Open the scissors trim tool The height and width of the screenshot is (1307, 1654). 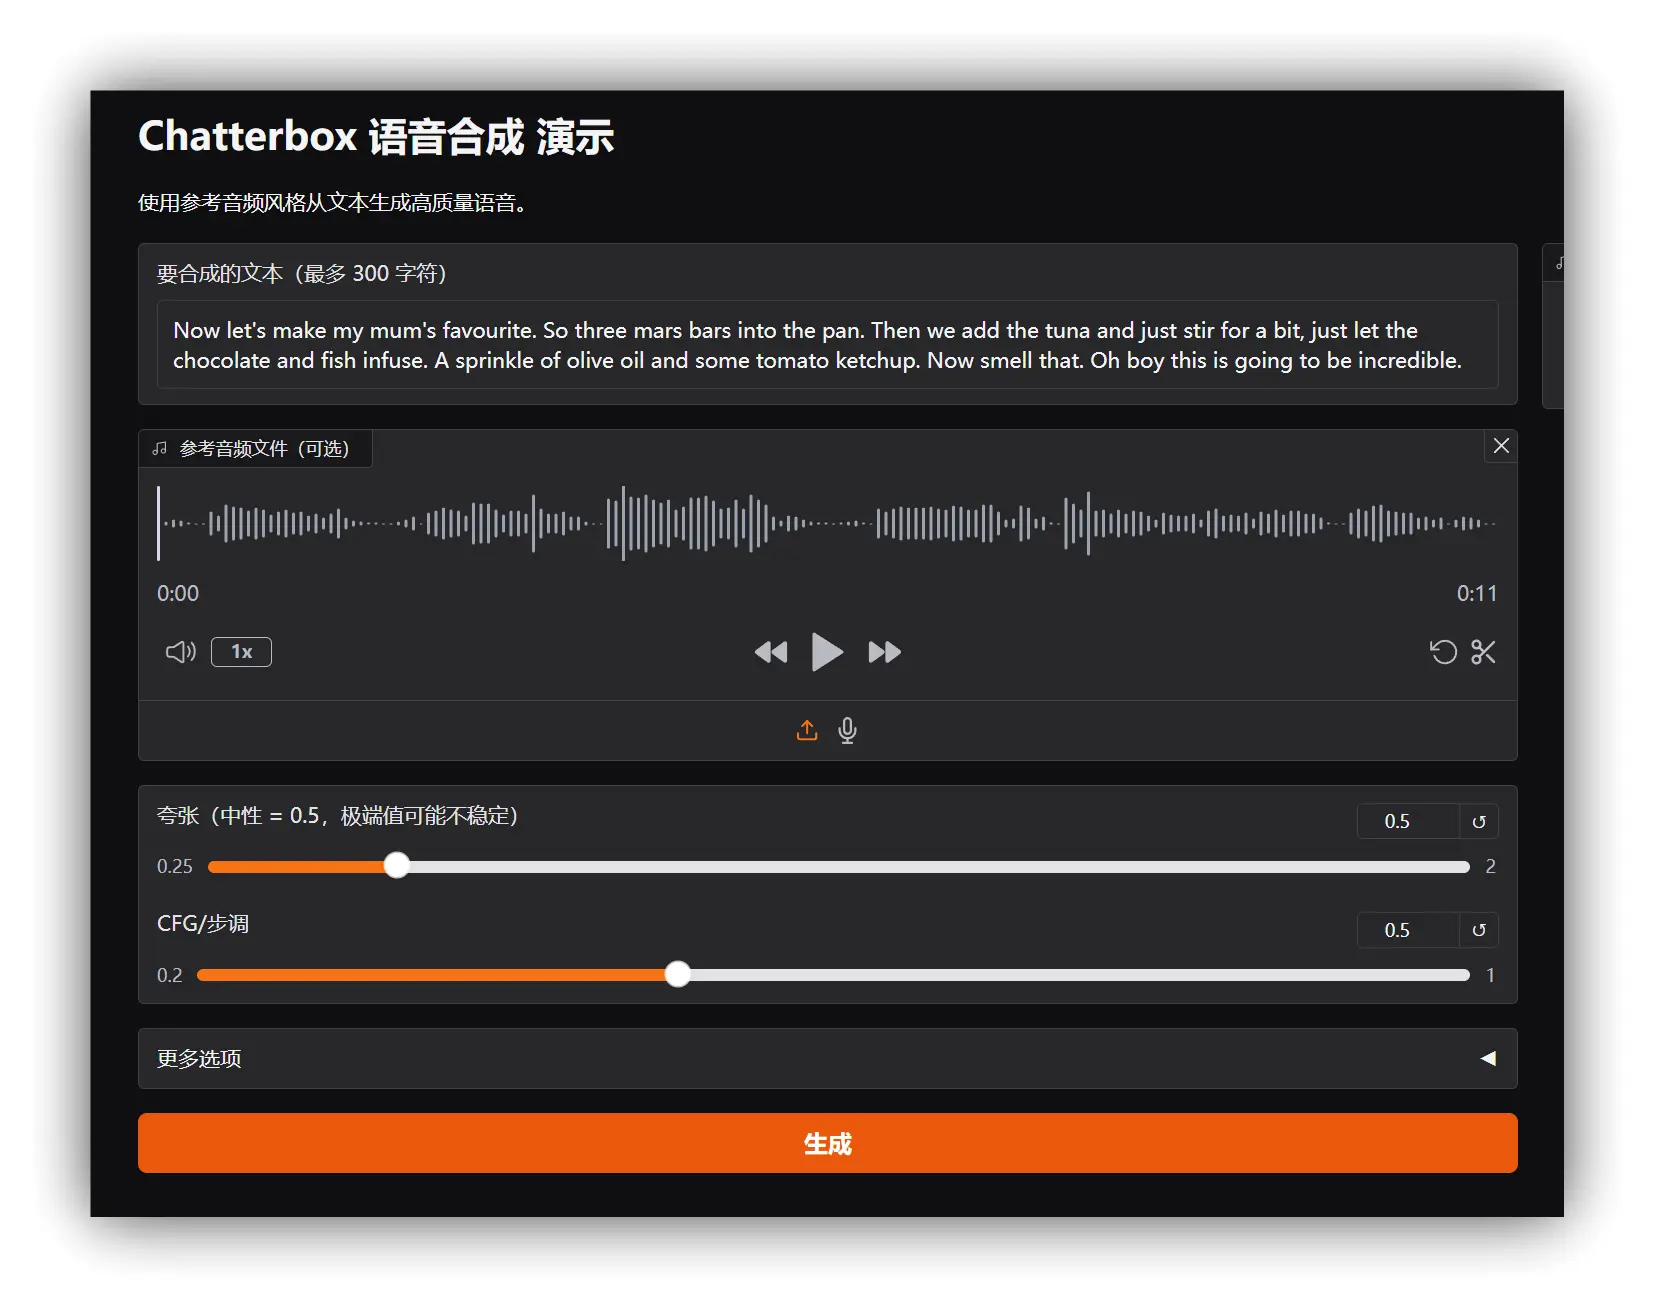pos(1483,652)
